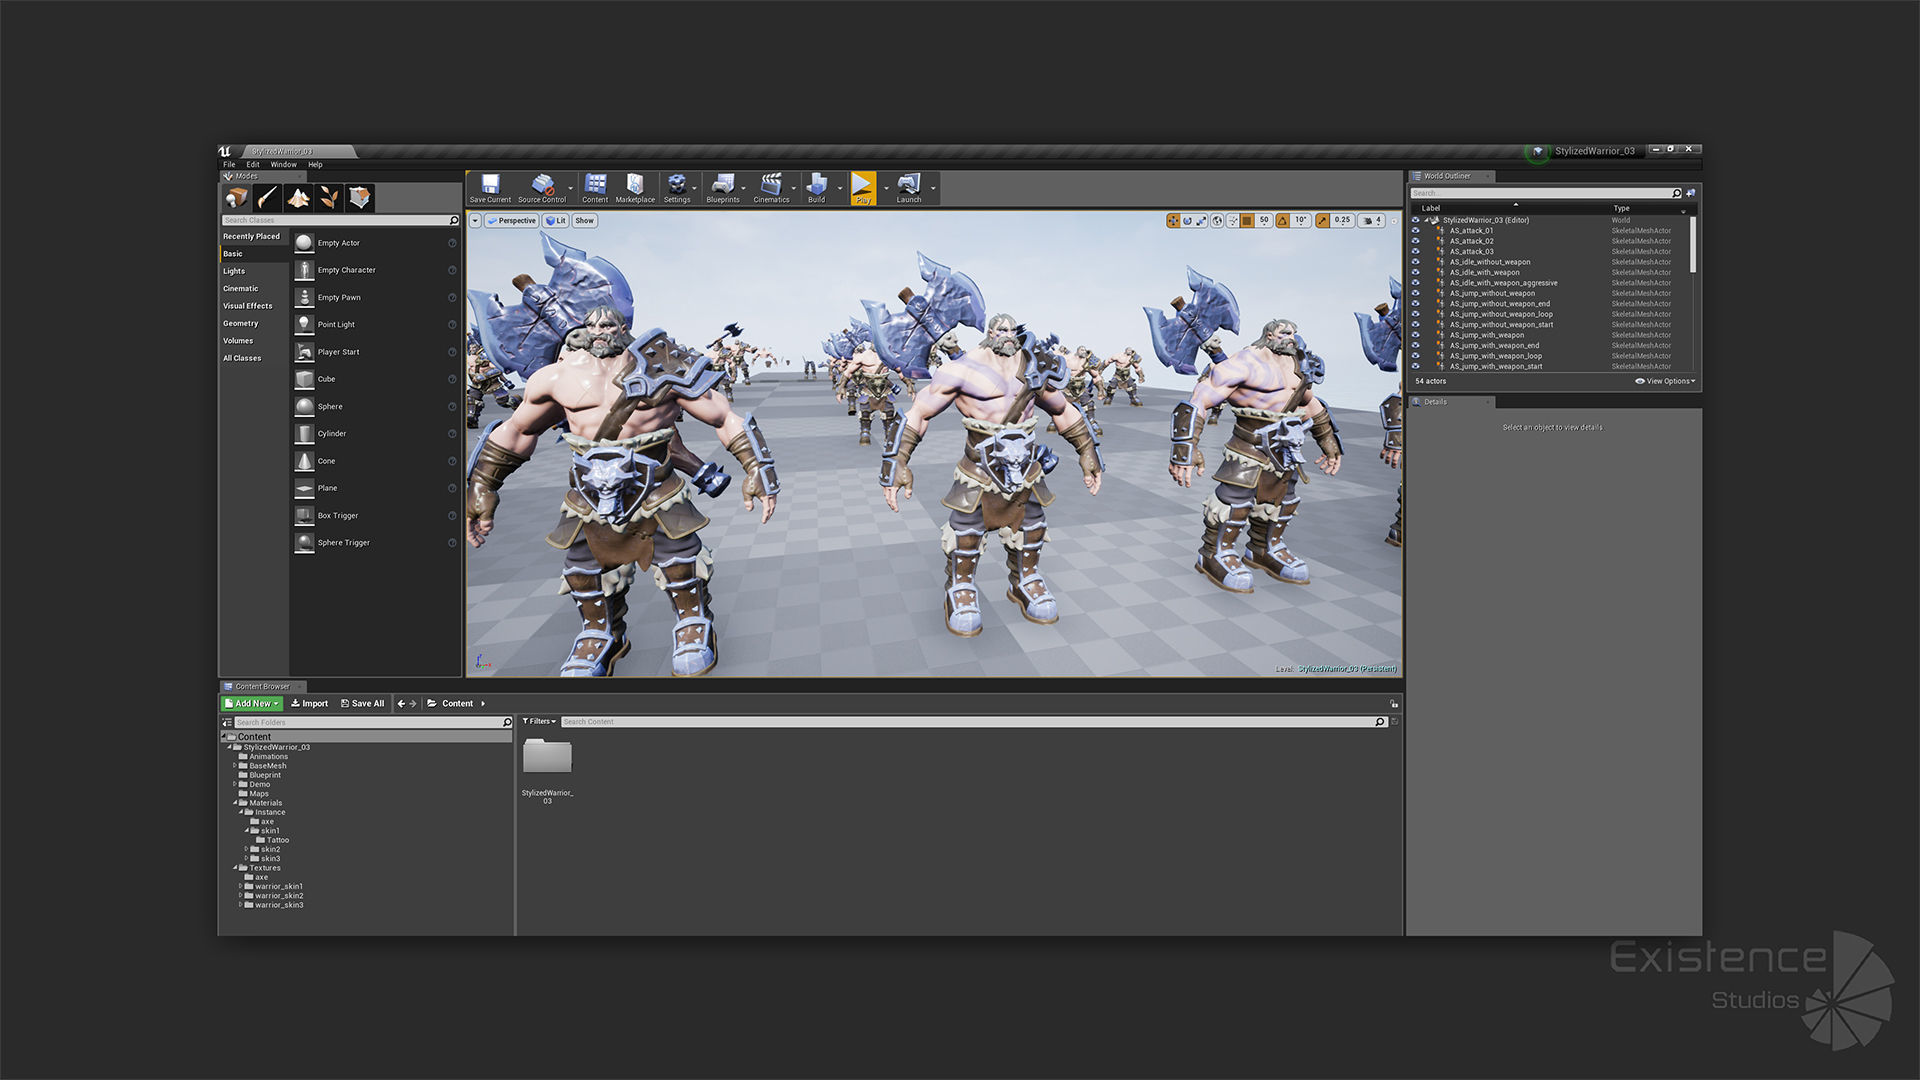Select Geometry Editing mode icon
Viewport: 1920px width, 1080px height.
pos(360,198)
